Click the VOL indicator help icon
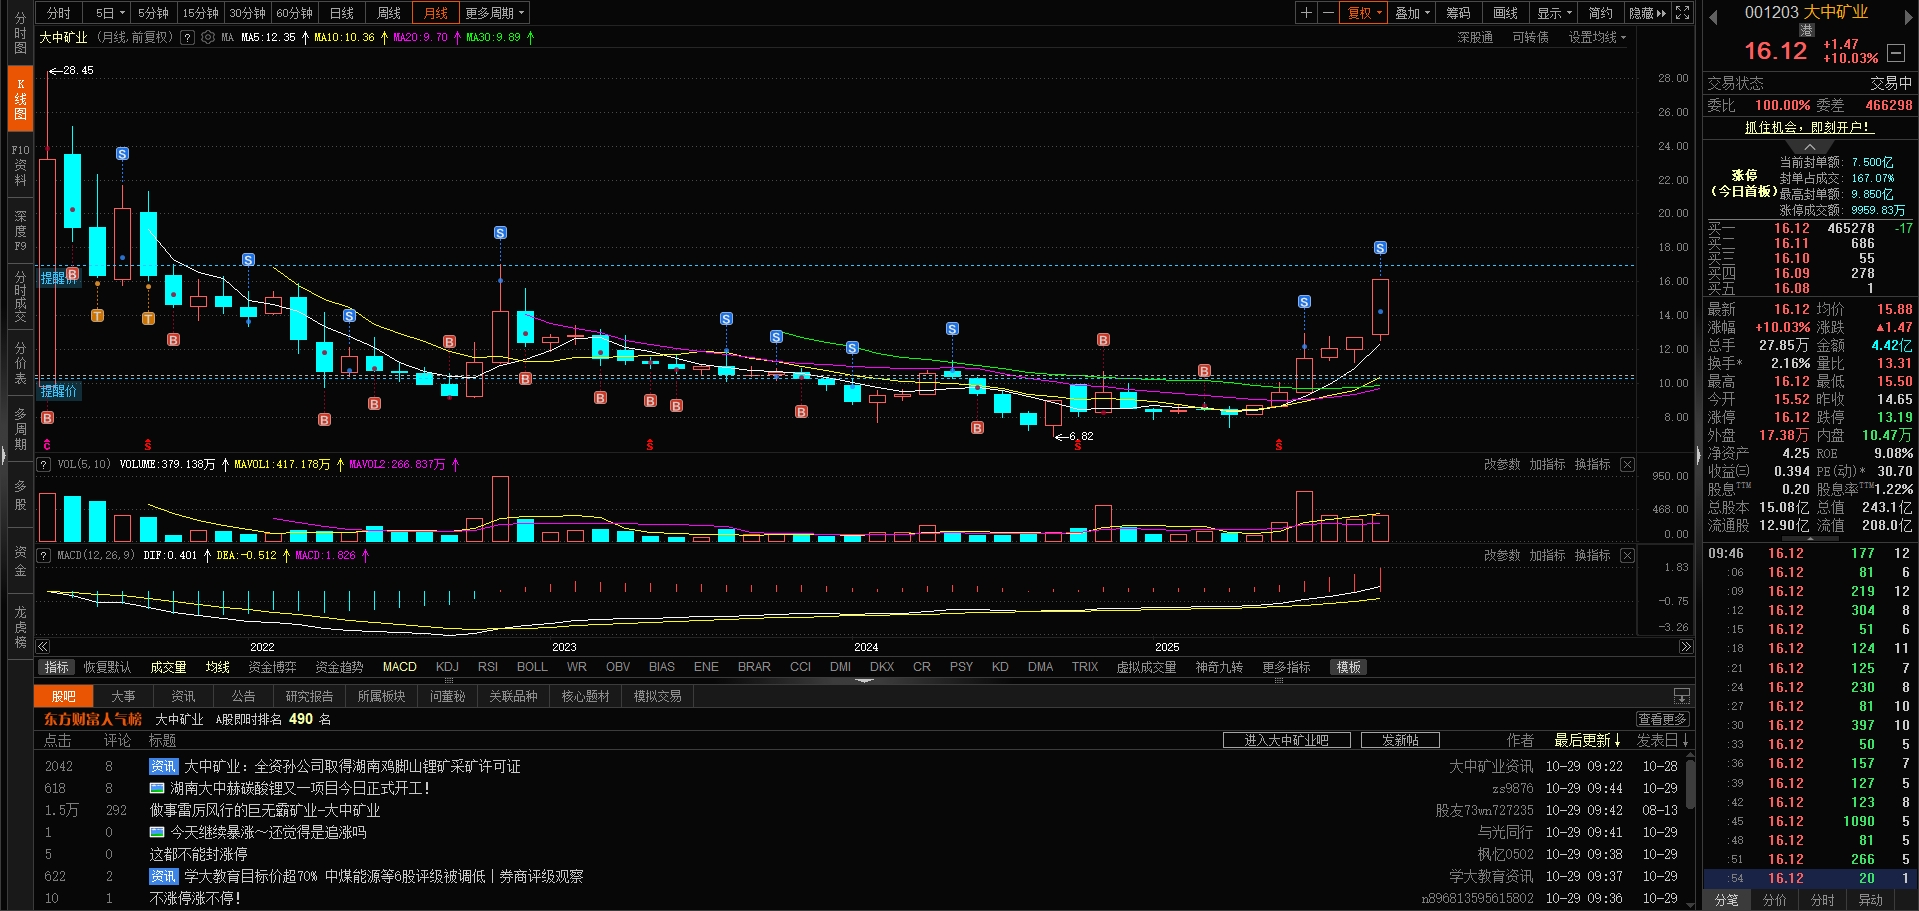 tap(44, 465)
